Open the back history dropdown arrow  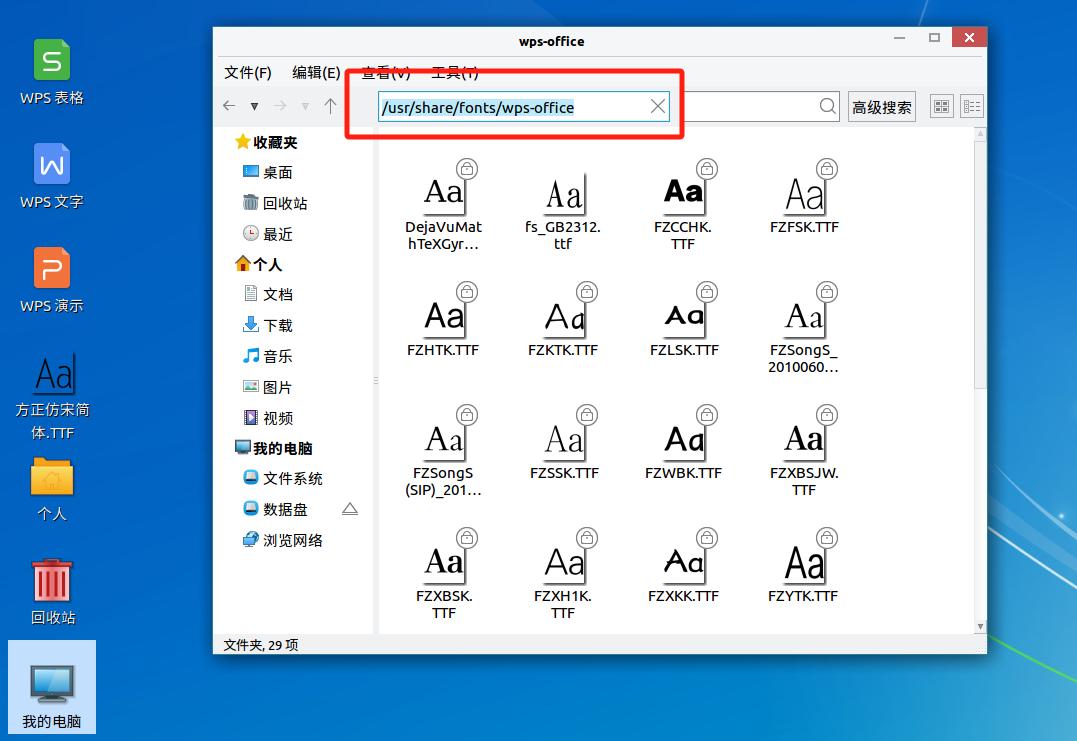click(x=254, y=106)
